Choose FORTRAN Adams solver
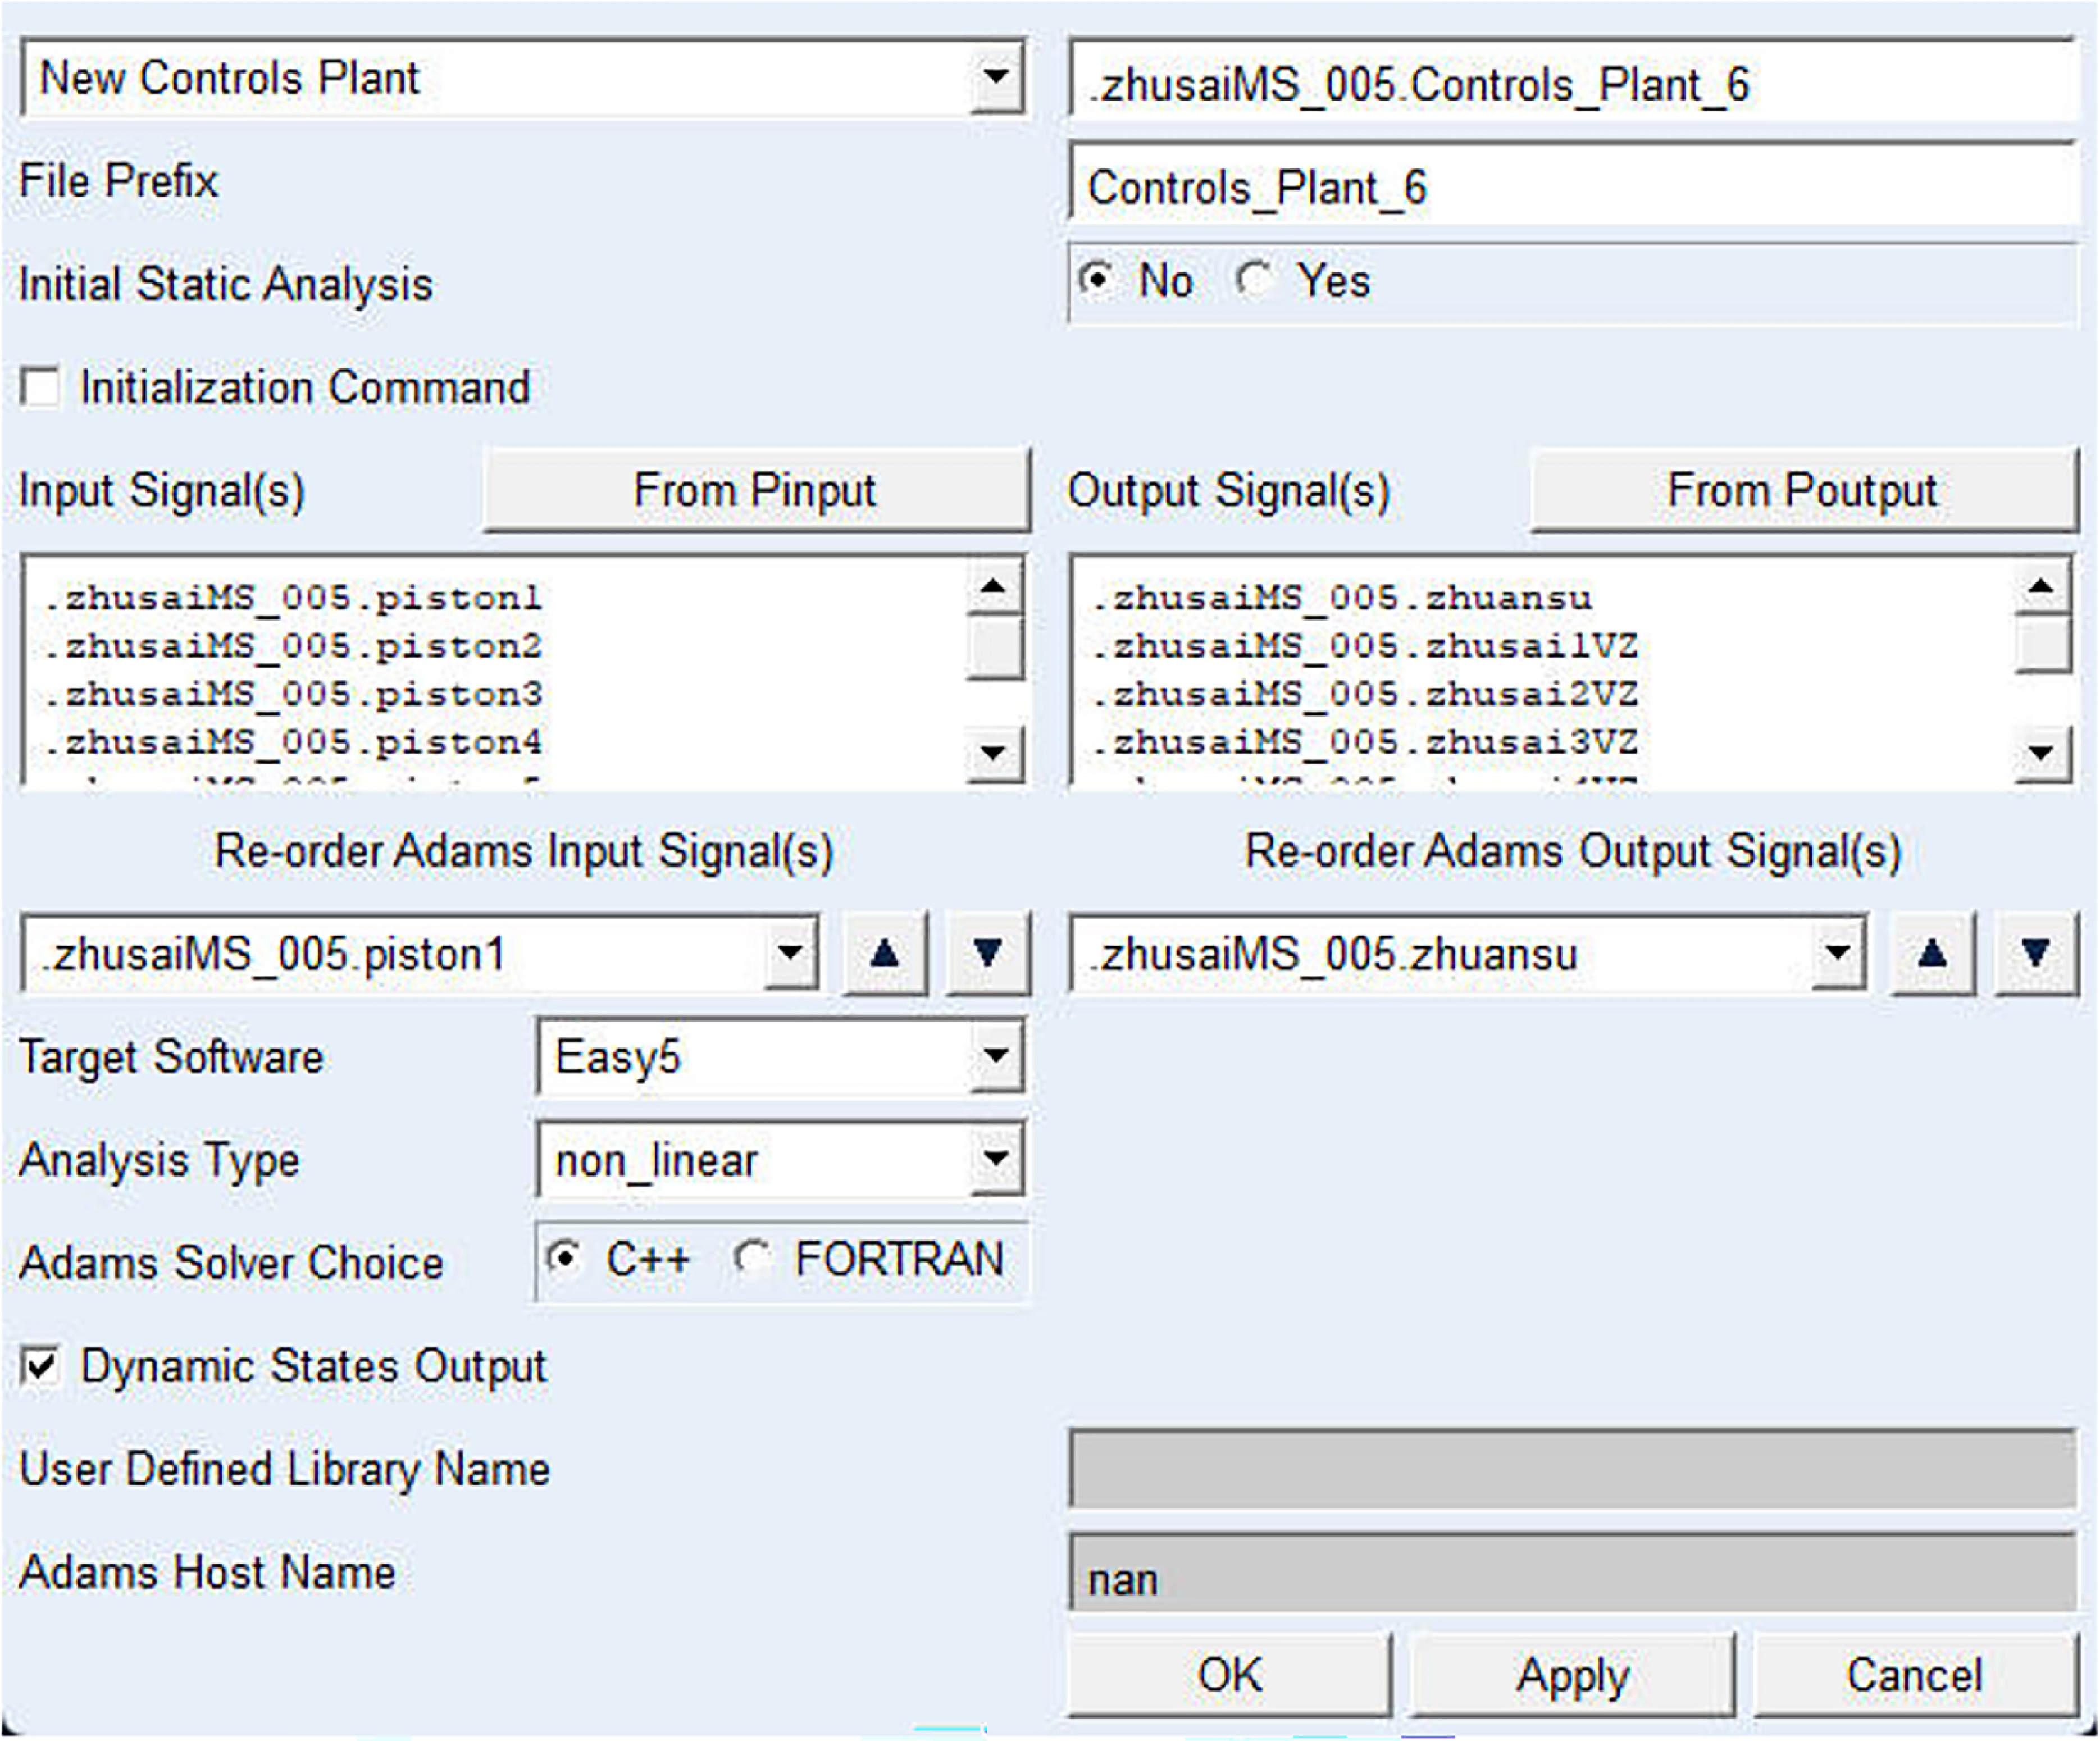The height and width of the screenshot is (1741, 2100). [x=752, y=1258]
